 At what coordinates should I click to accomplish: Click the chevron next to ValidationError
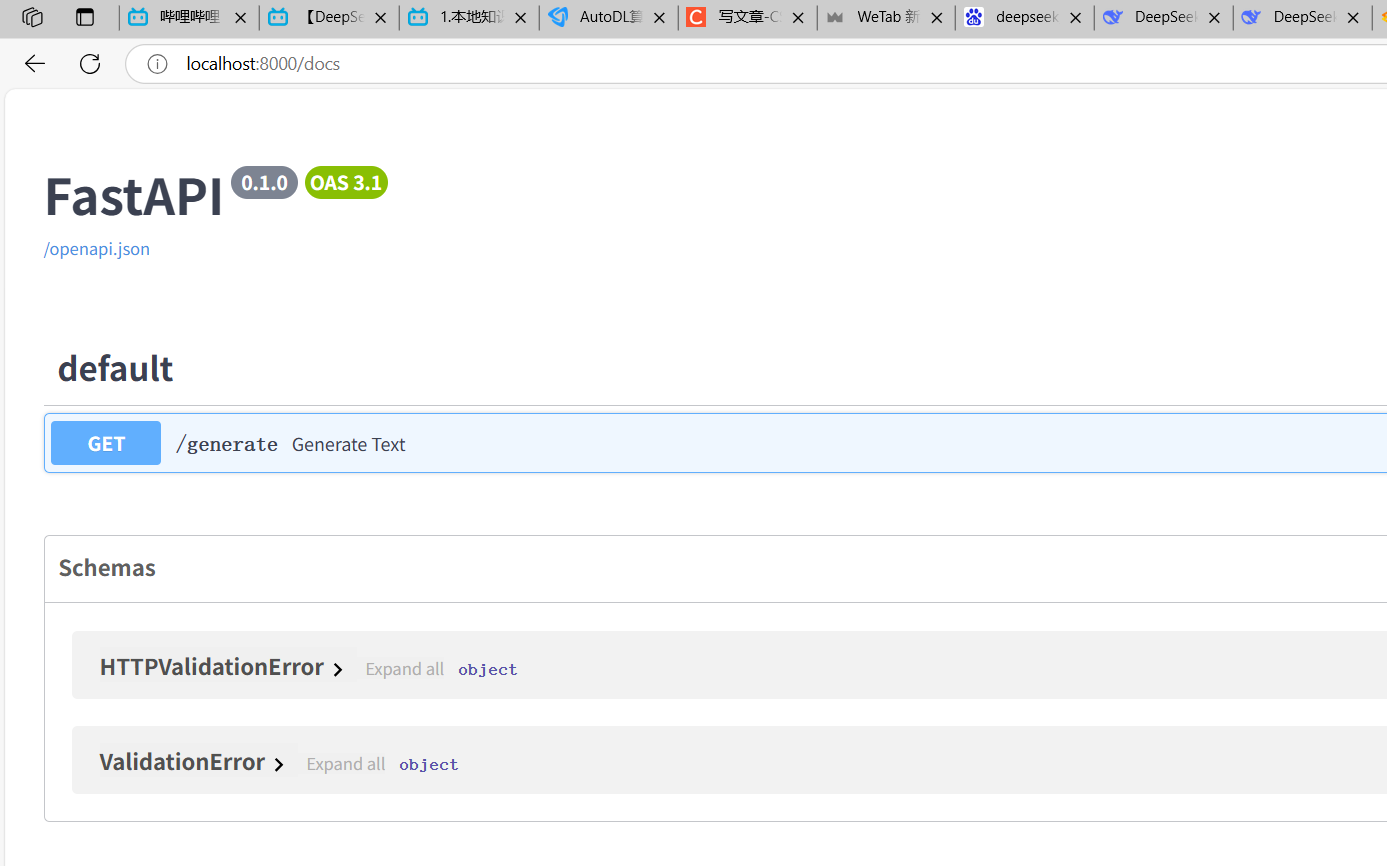click(x=279, y=764)
